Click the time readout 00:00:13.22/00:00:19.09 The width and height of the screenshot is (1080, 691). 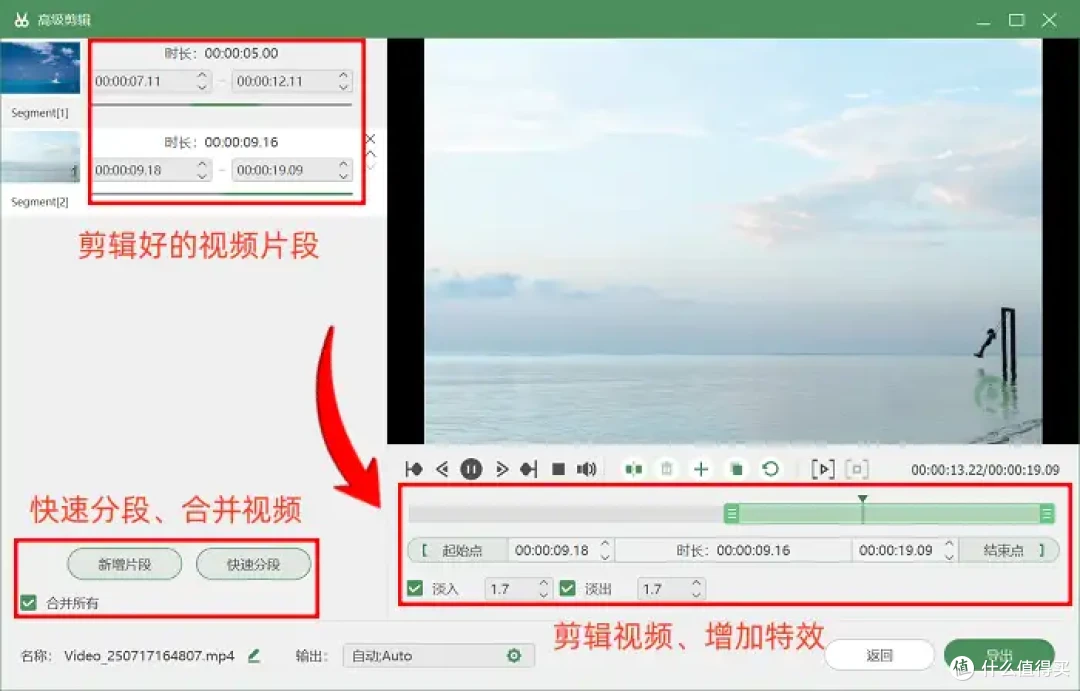[985, 470]
